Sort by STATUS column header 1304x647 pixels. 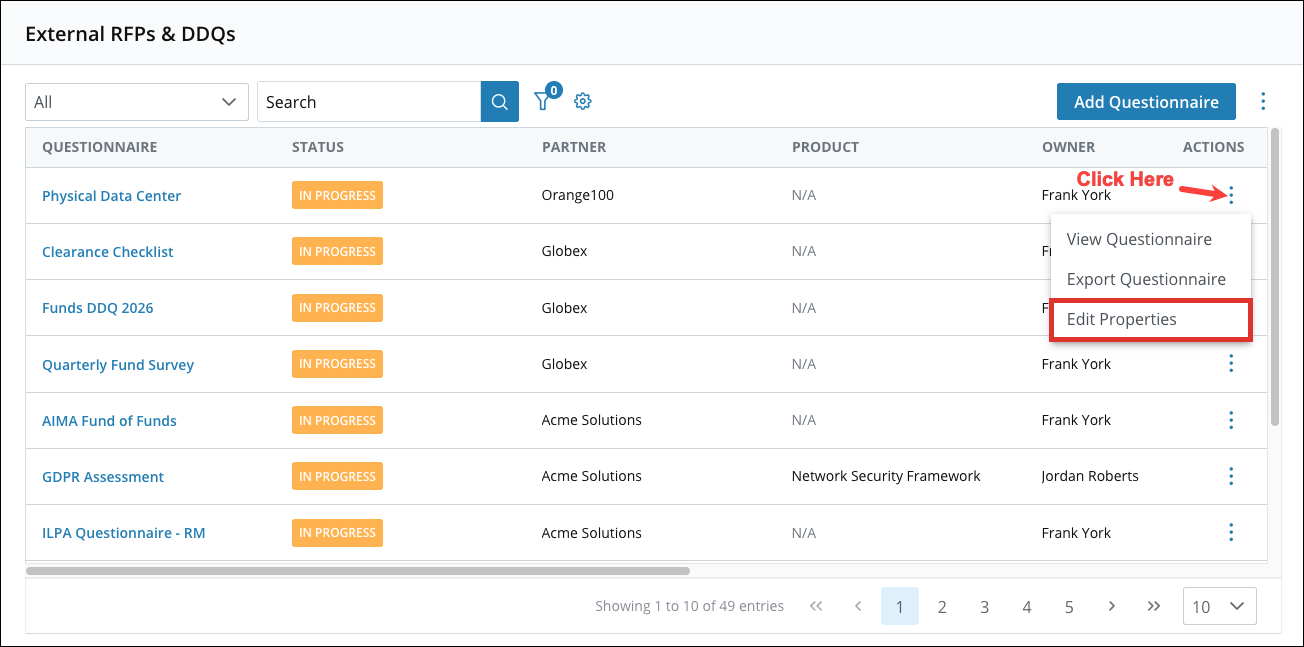tap(318, 147)
